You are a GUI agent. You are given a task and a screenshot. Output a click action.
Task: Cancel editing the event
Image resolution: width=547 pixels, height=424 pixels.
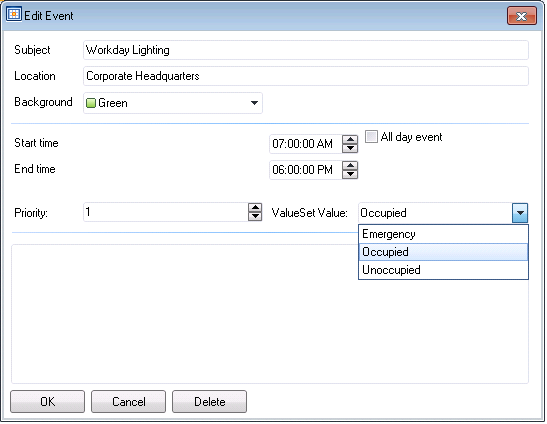128,402
